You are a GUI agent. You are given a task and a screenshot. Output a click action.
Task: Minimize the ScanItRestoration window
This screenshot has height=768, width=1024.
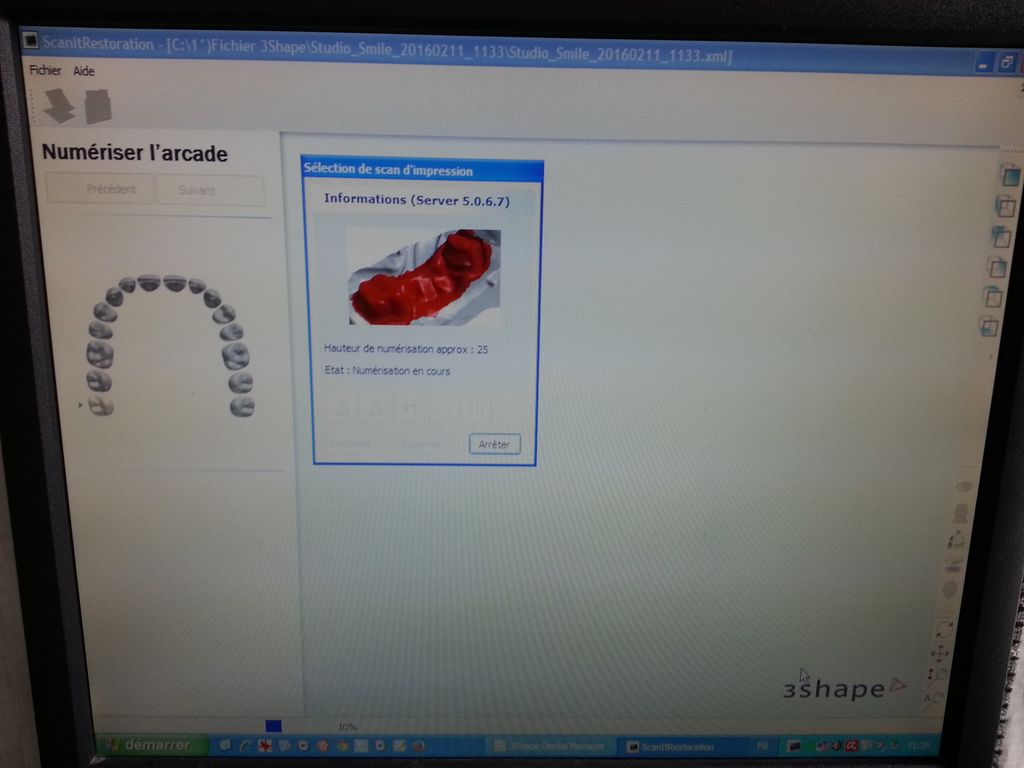click(x=984, y=64)
